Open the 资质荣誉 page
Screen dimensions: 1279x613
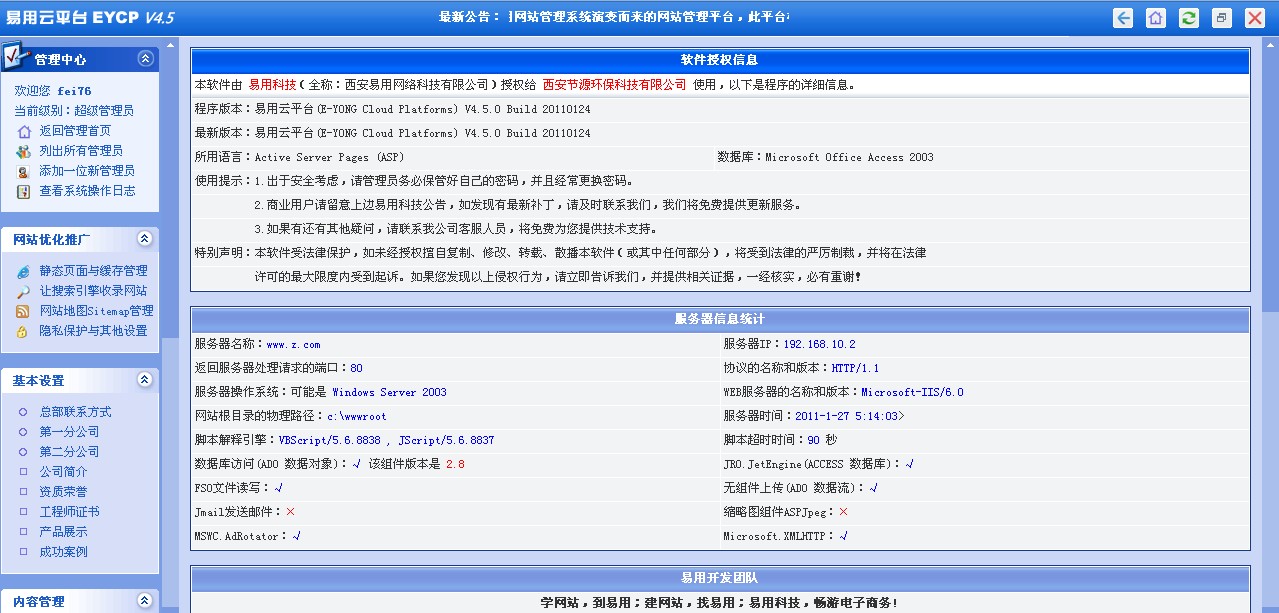tap(63, 492)
